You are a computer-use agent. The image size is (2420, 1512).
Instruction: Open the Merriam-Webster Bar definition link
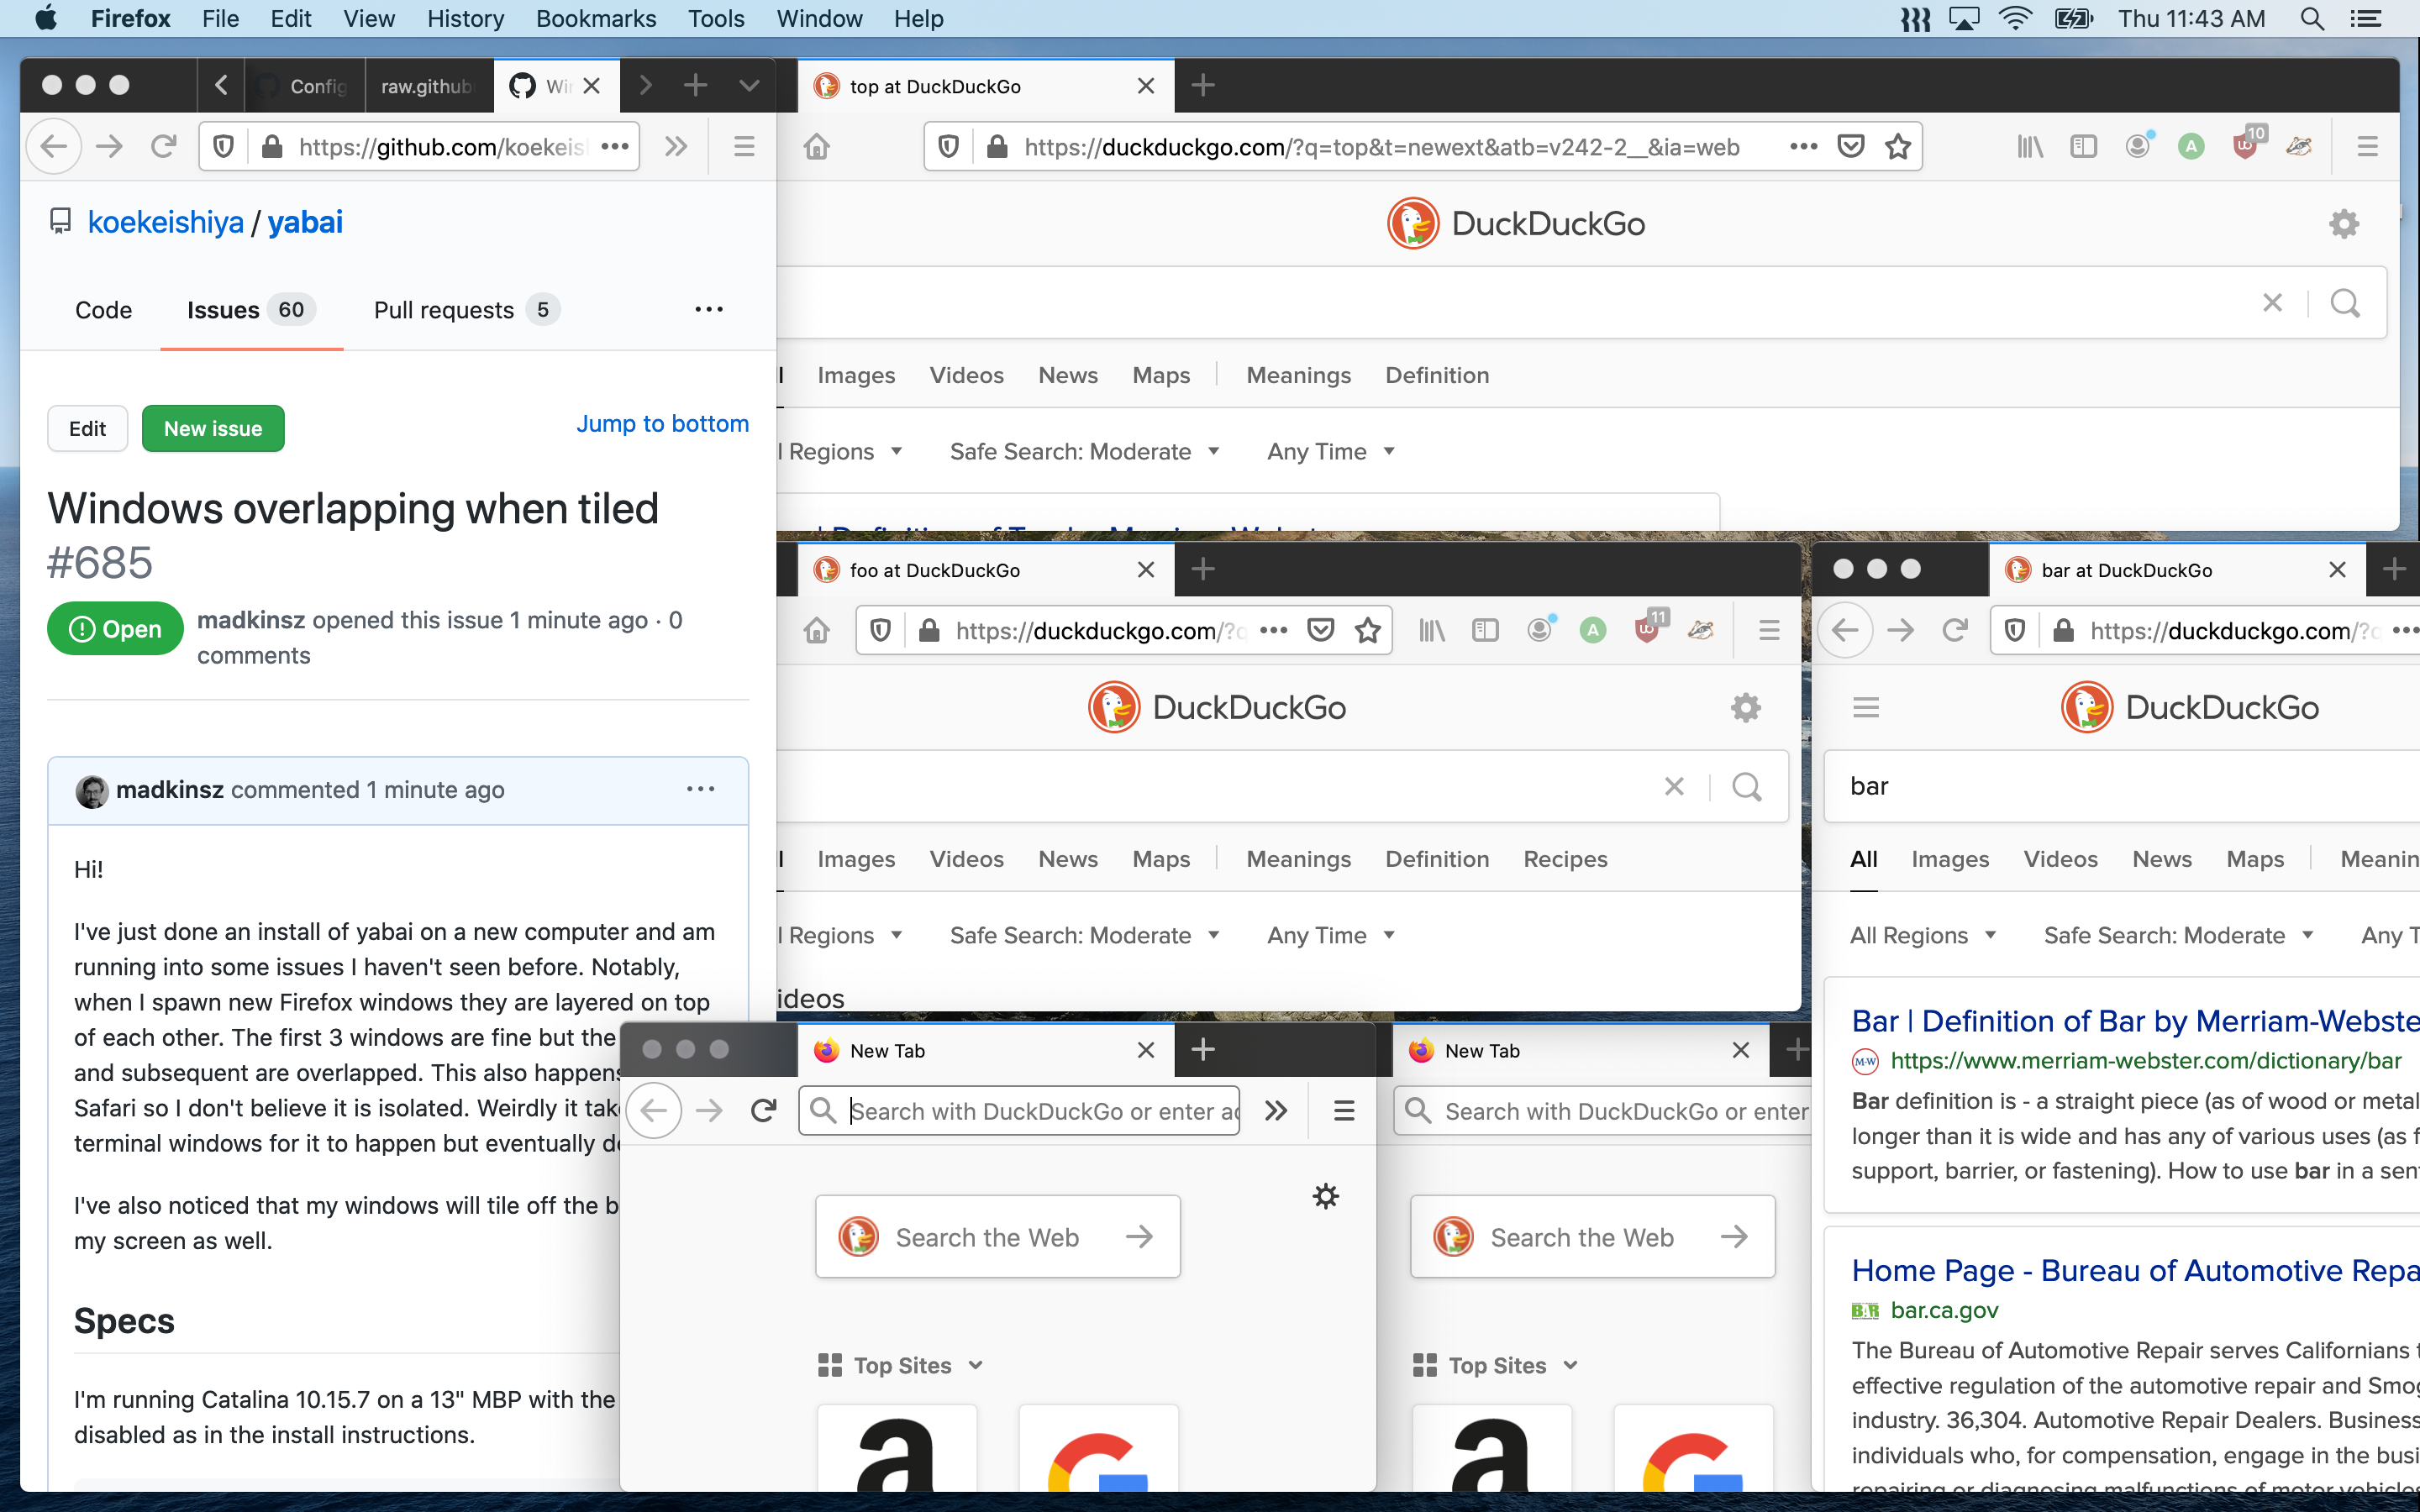2130,1020
